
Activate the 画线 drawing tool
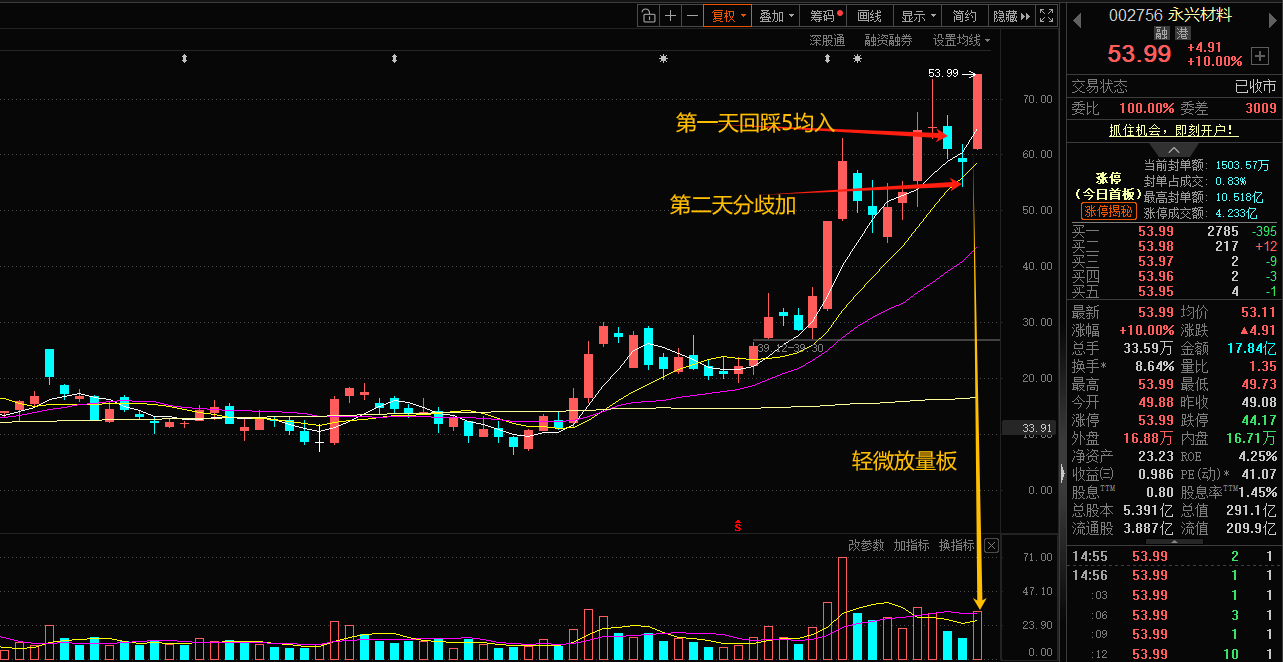pyautogui.click(x=870, y=15)
